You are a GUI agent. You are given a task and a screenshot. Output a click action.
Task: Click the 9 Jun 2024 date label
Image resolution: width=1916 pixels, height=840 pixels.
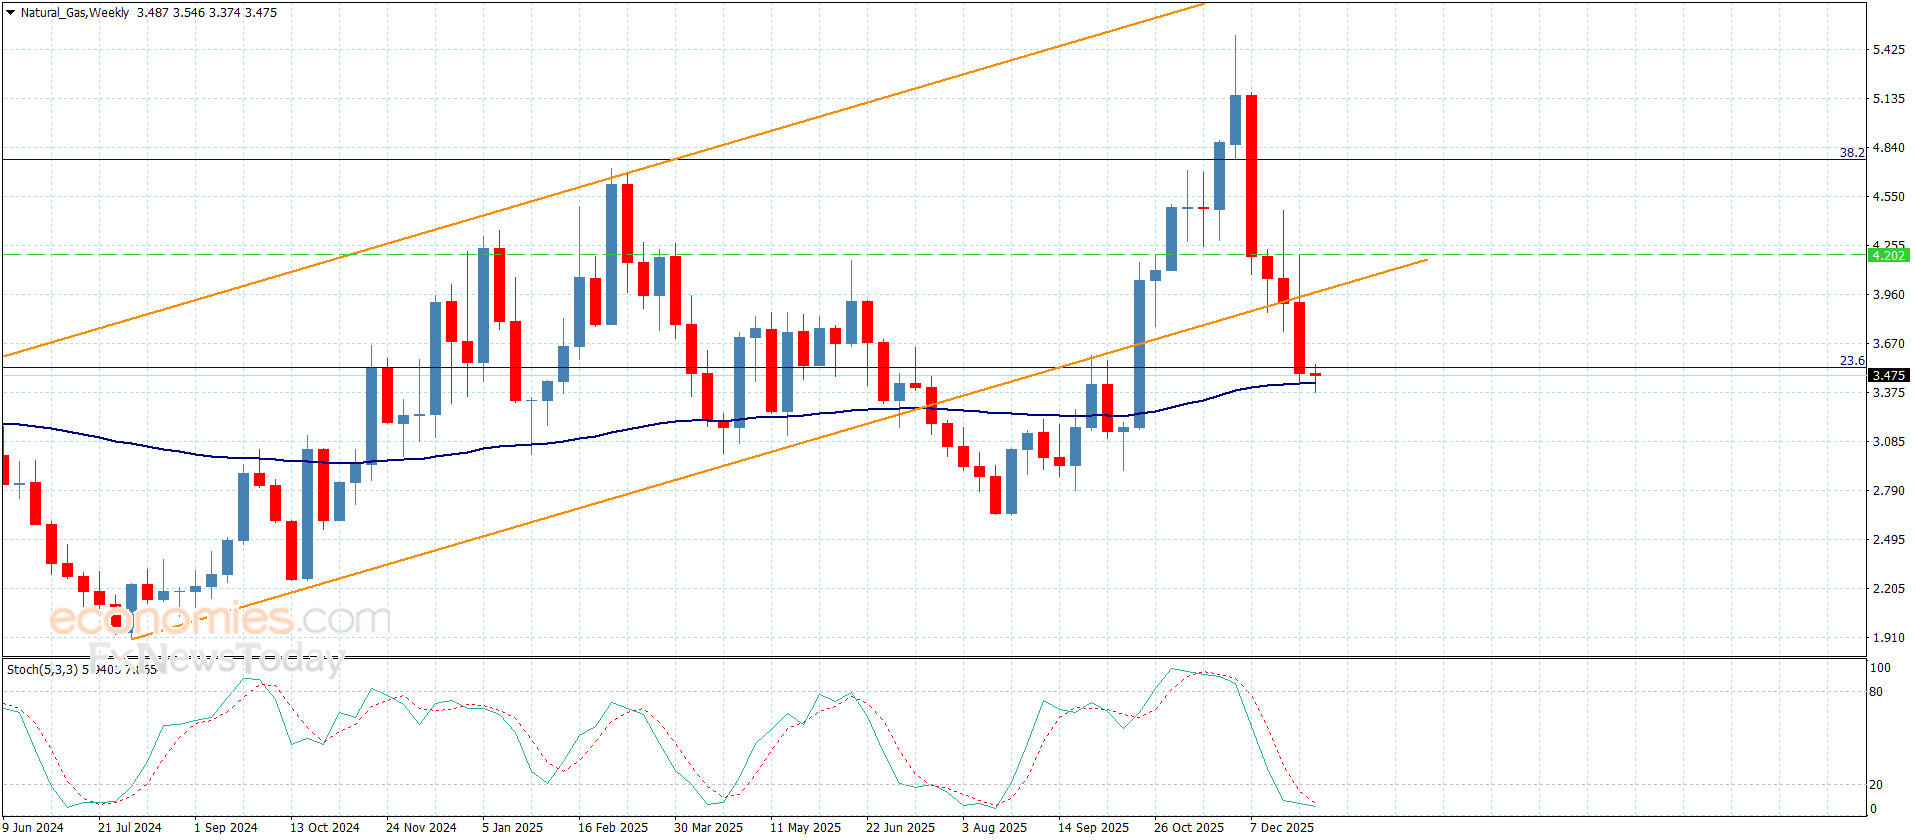pyautogui.click(x=33, y=827)
